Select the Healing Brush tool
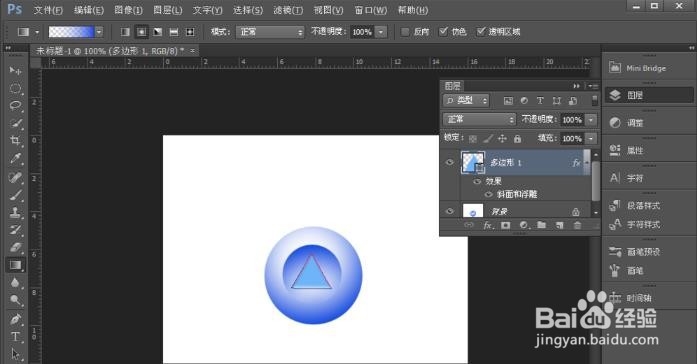The height and width of the screenshot is (364, 697). 15,177
